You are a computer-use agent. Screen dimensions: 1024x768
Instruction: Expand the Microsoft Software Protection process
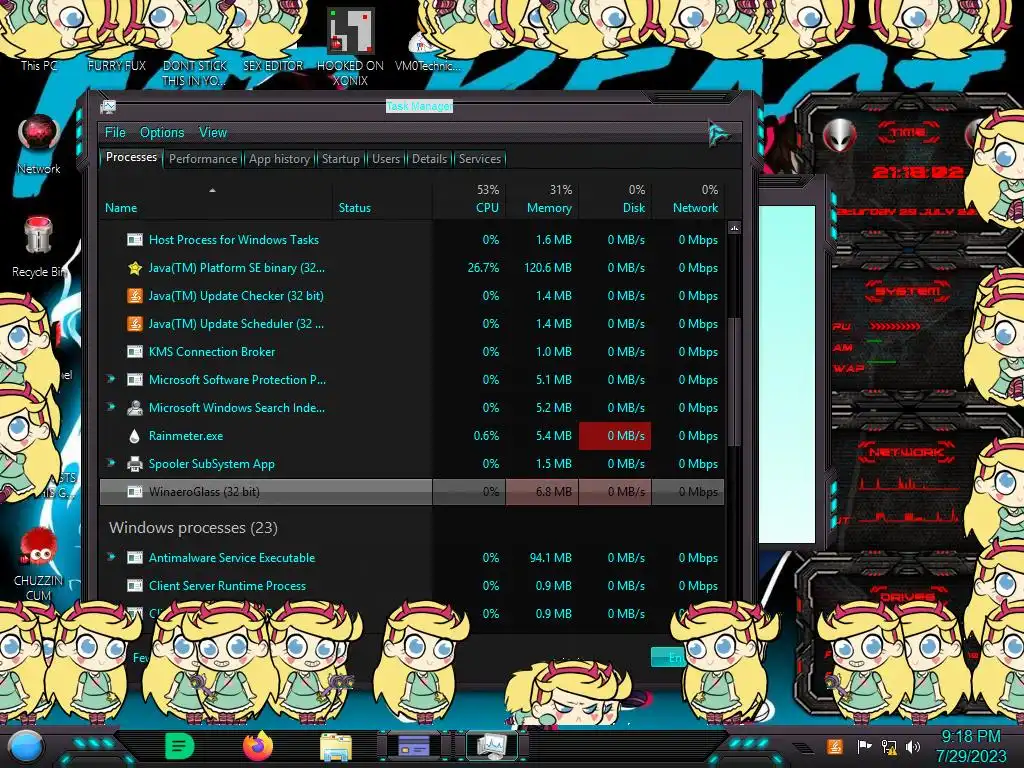click(111, 379)
